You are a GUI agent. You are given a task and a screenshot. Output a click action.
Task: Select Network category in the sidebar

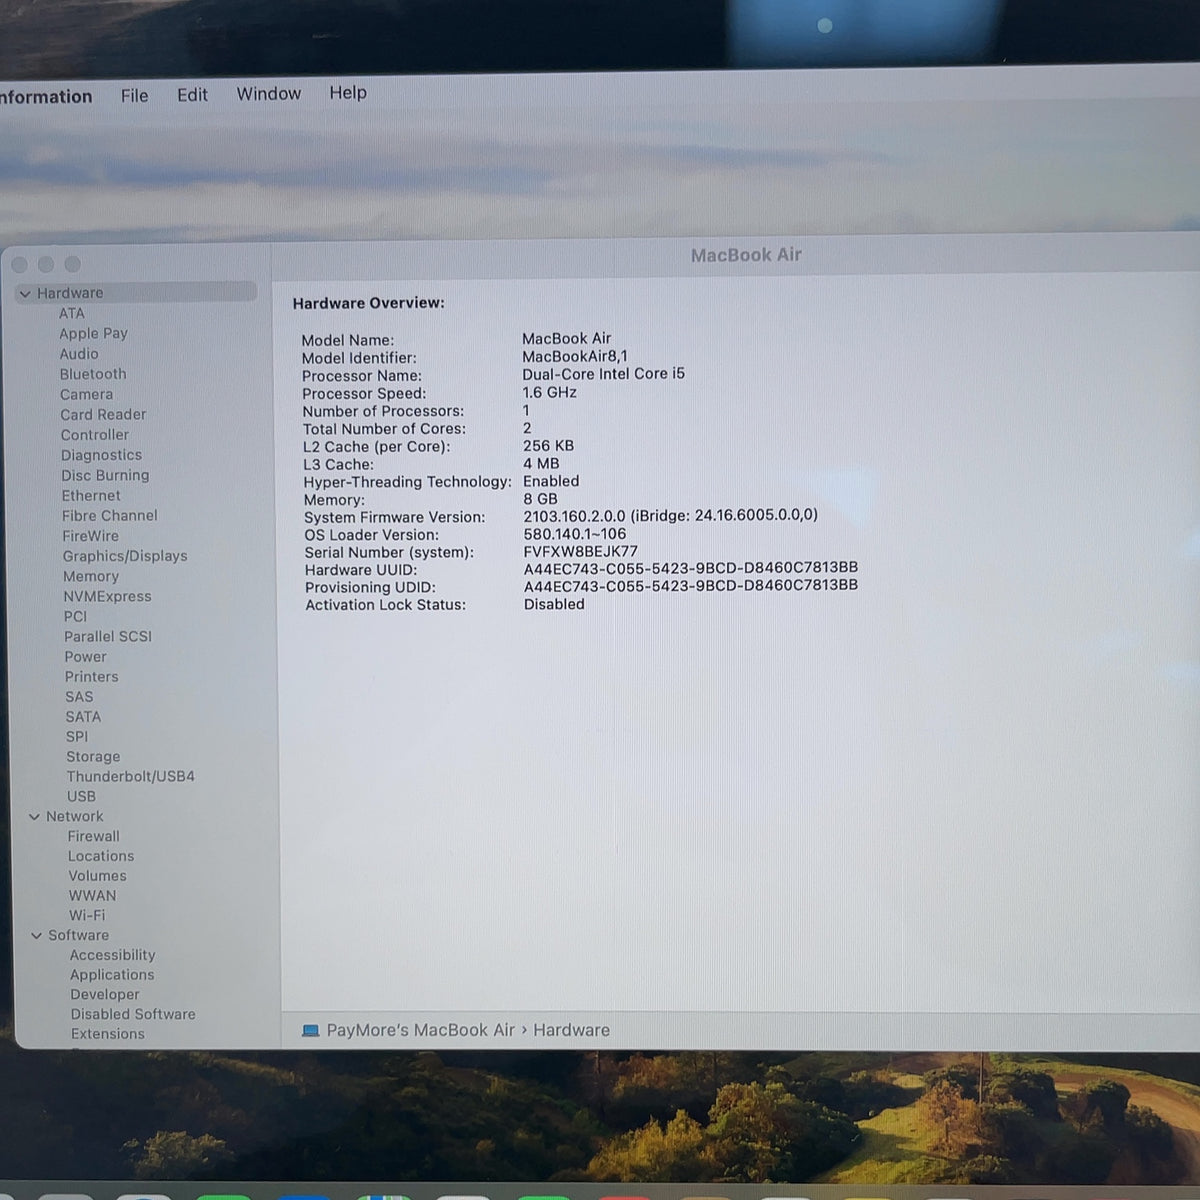(x=75, y=816)
